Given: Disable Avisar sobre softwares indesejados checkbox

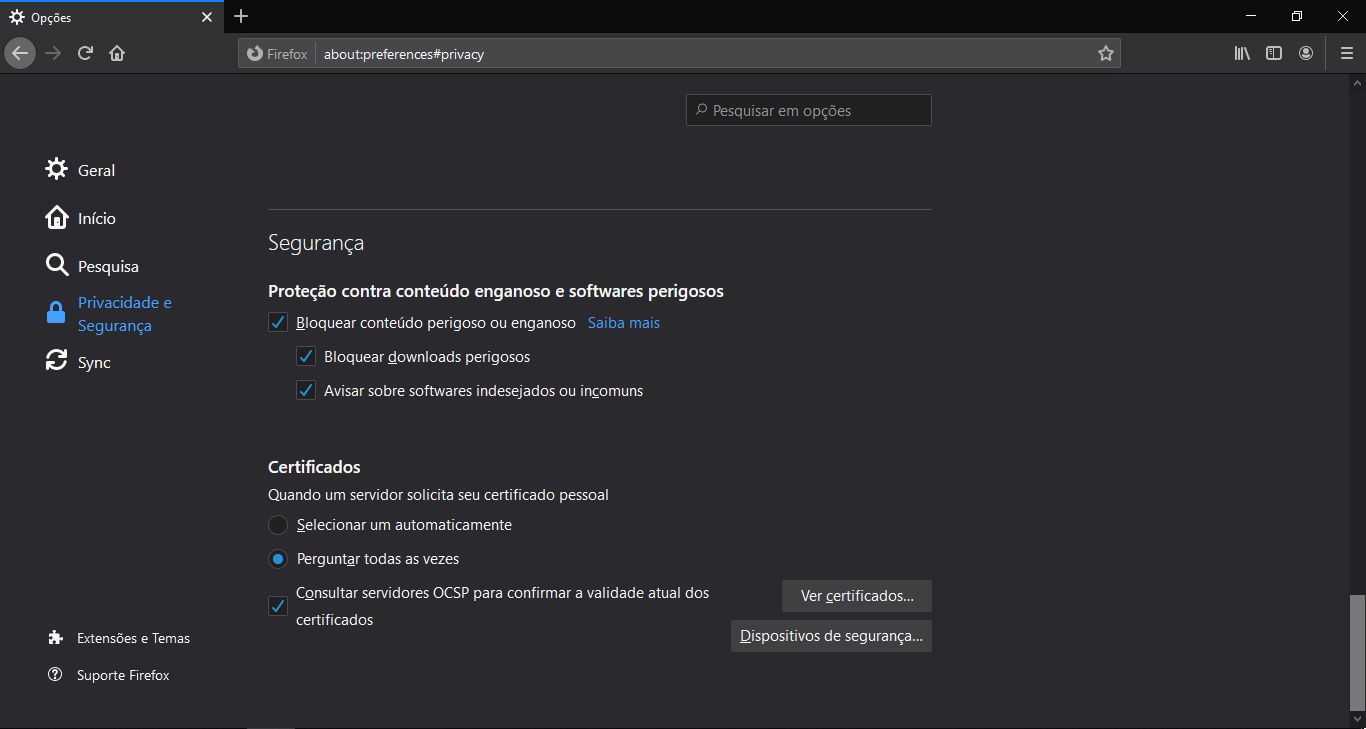Looking at the screenshot, I should coord(306,391).
